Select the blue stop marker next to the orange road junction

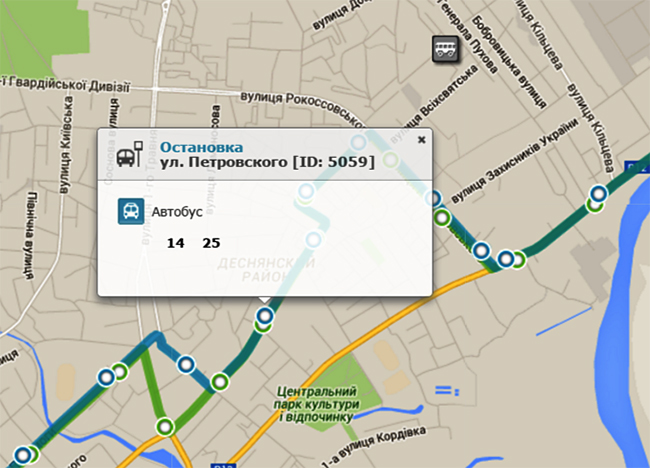506,259
